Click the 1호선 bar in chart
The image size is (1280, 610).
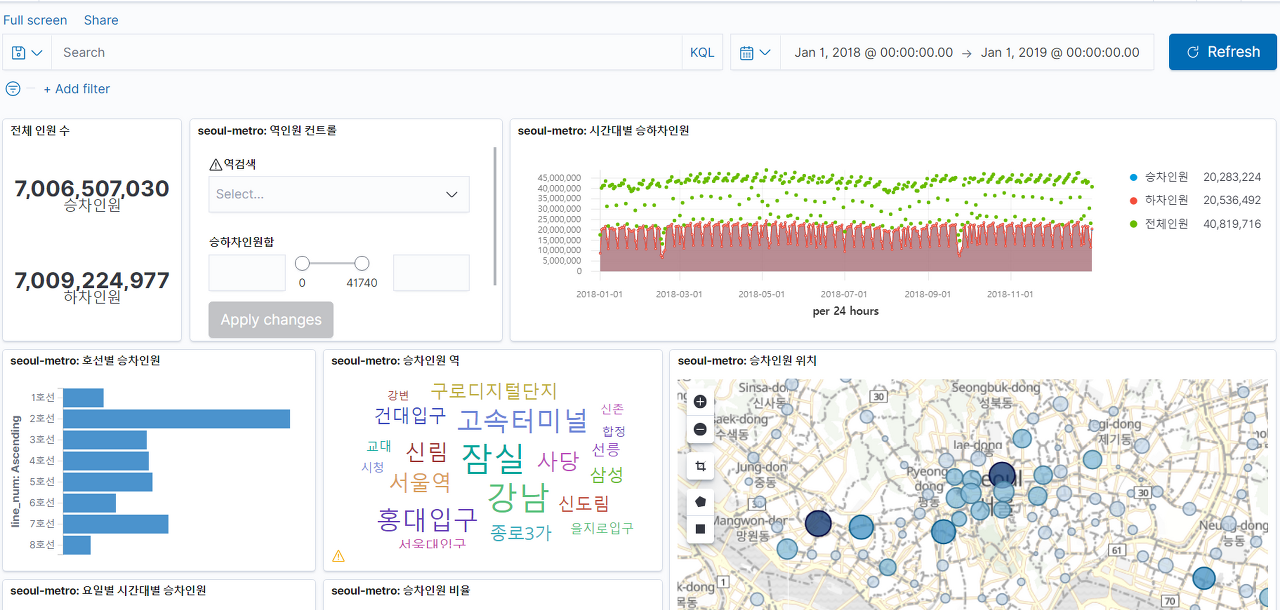pos(83,398)
